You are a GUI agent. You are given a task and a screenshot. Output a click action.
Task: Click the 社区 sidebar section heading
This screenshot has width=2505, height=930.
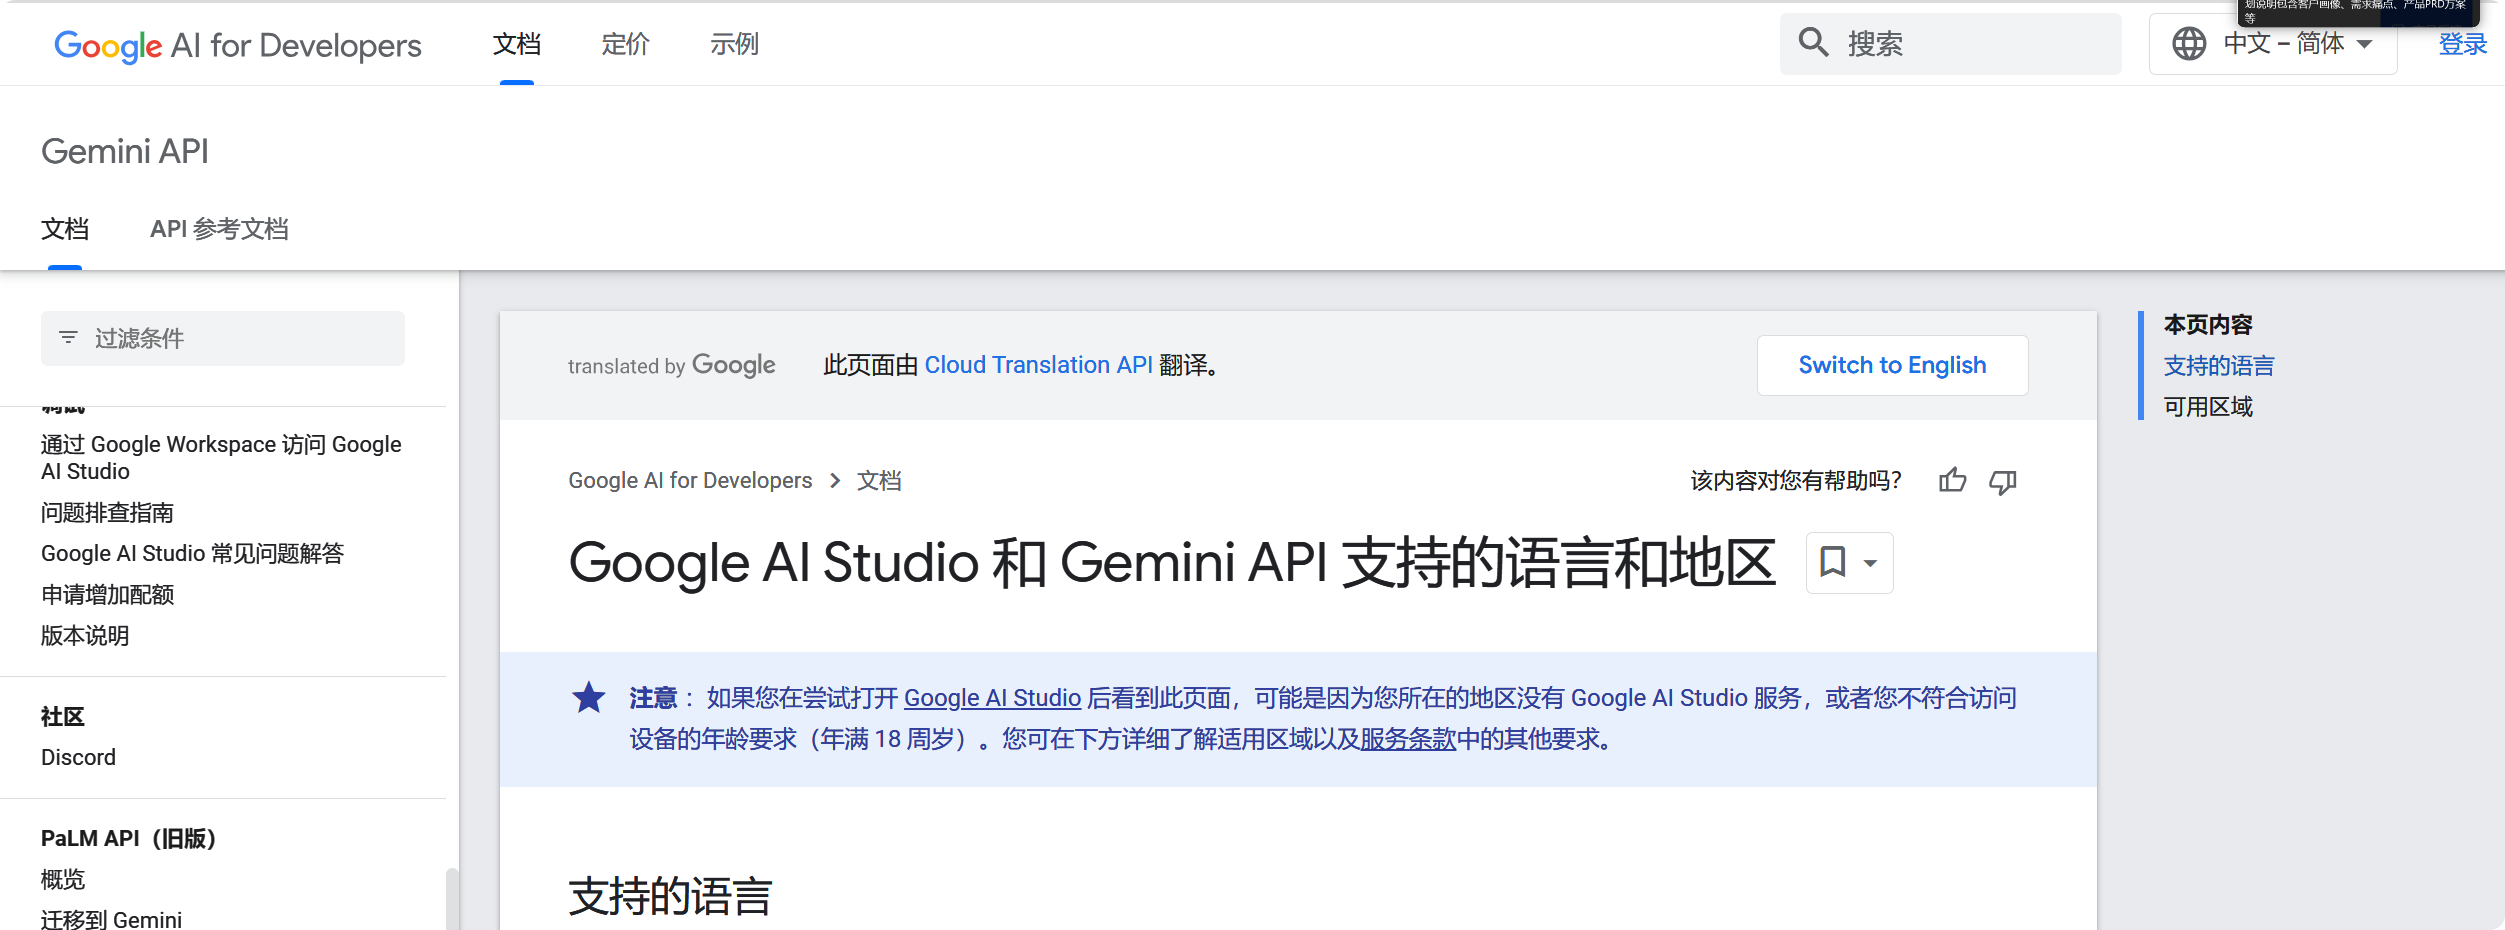tap(63, 717)
